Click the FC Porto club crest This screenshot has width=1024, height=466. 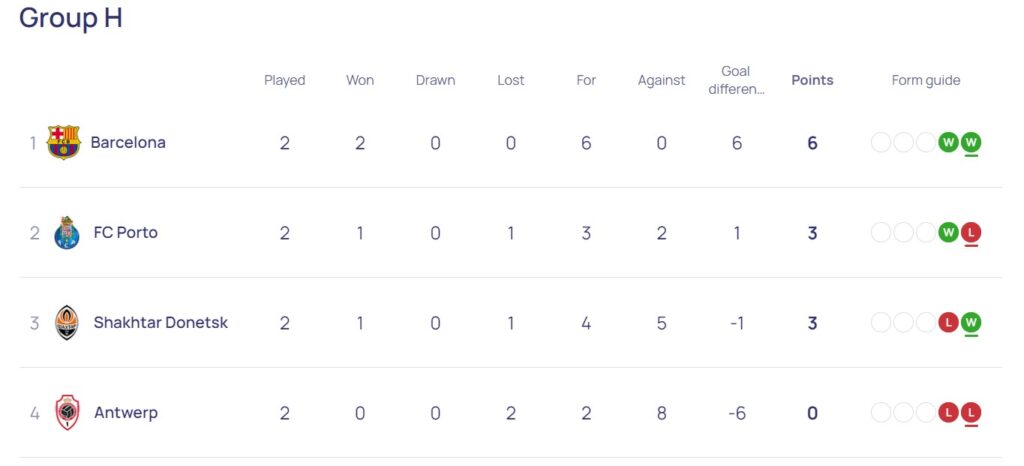[67, 233]
